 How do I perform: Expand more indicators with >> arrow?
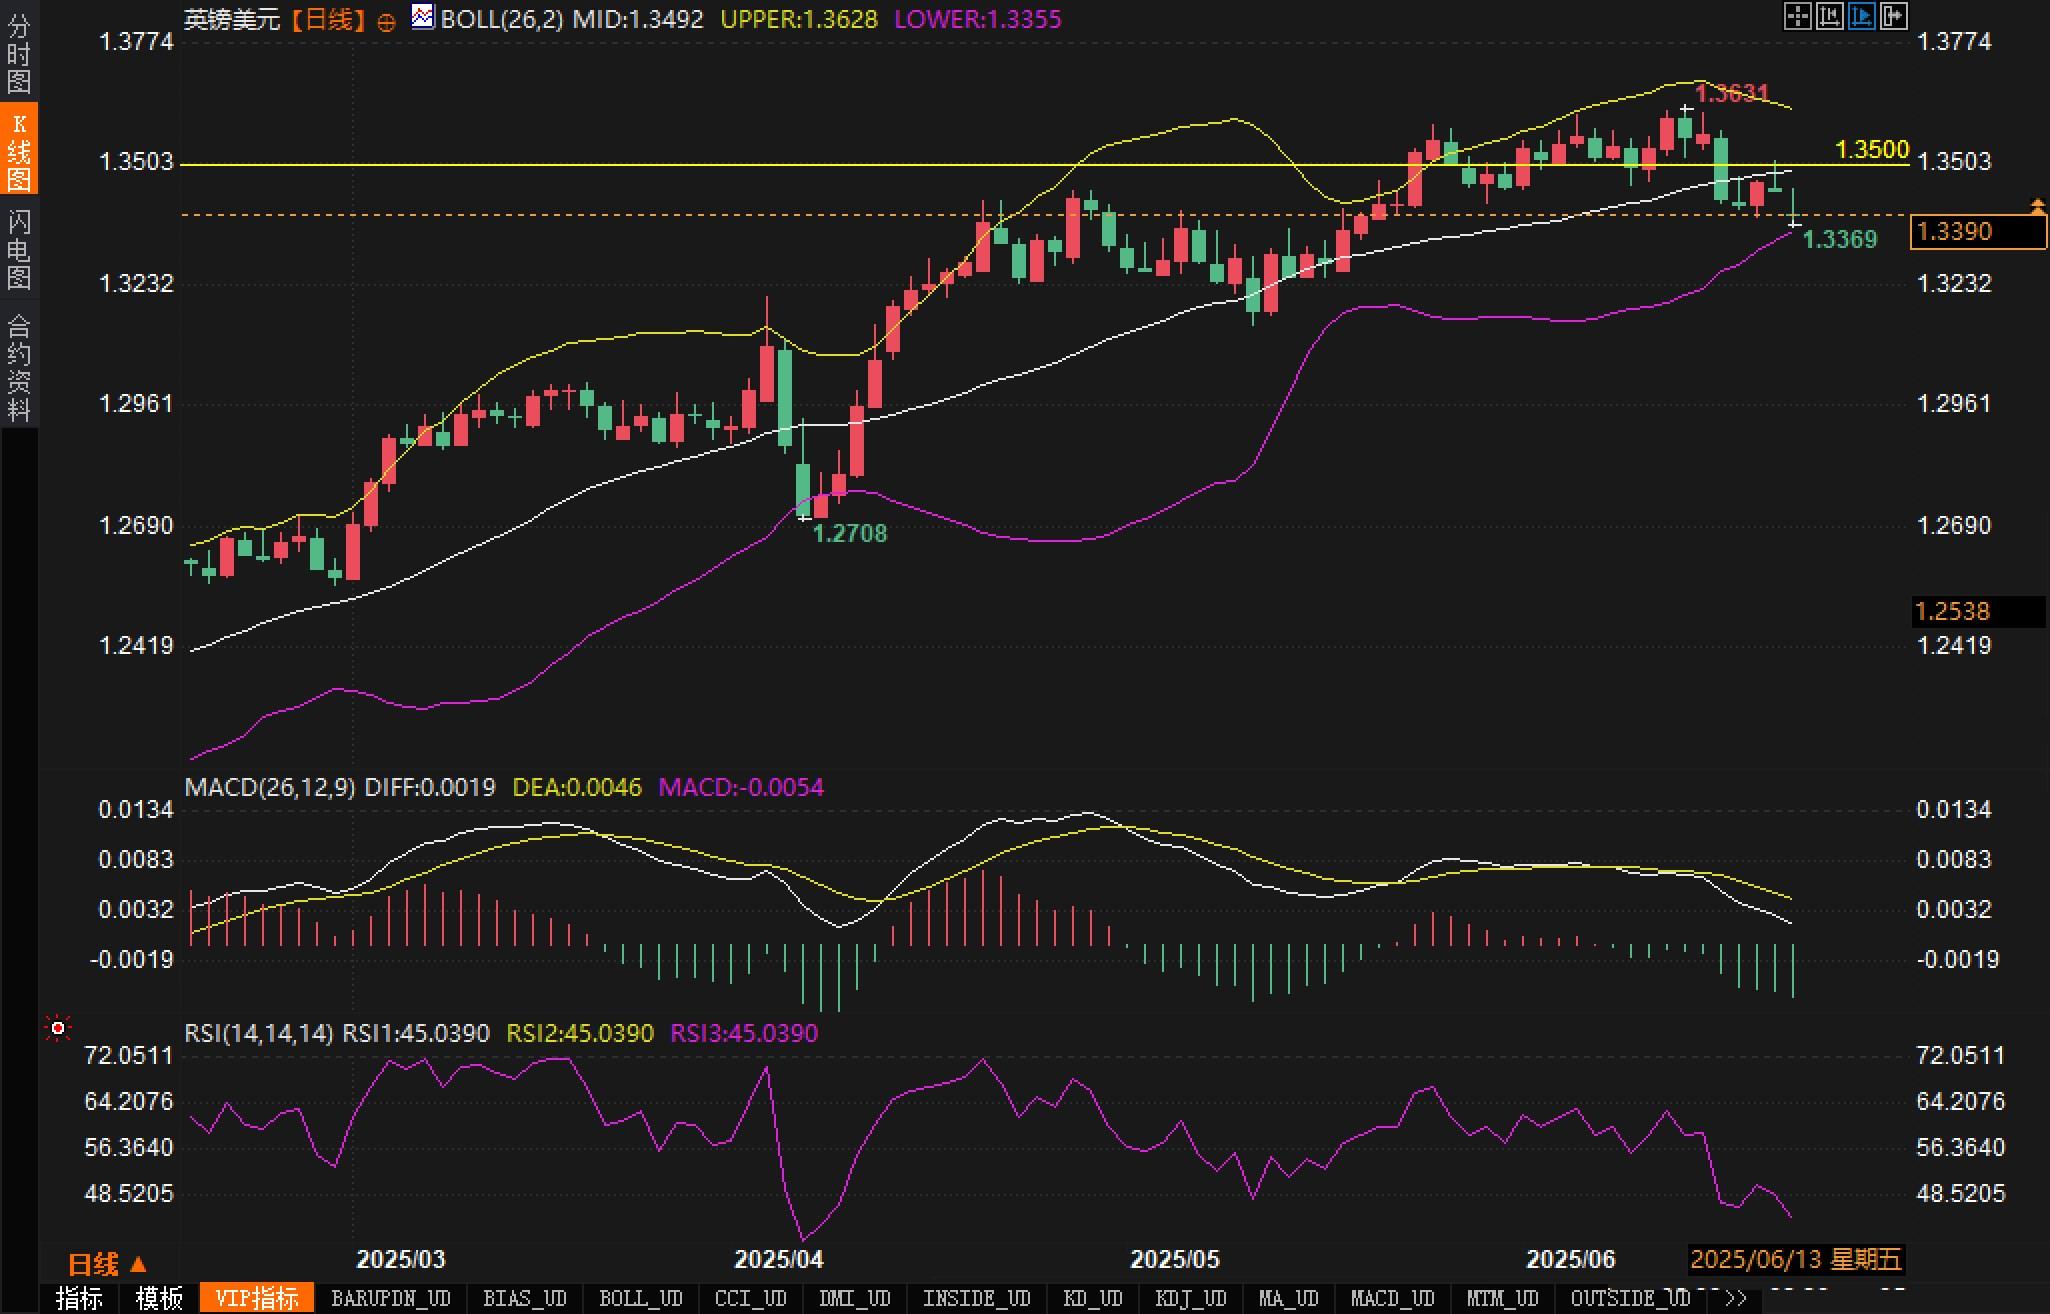coord(1736,1298)
